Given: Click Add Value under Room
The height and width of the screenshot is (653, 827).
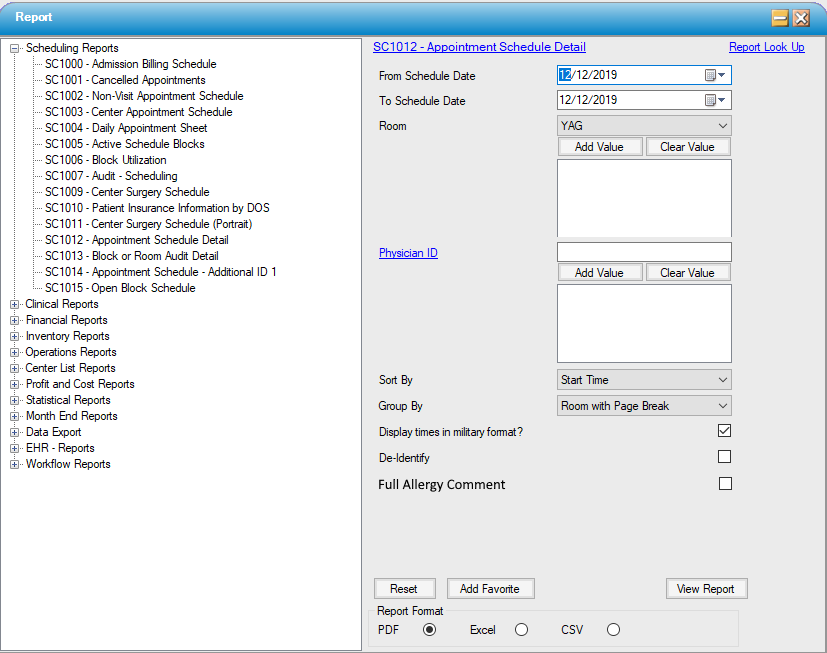Looking at the screenshot, I should (x=600, y=146).
